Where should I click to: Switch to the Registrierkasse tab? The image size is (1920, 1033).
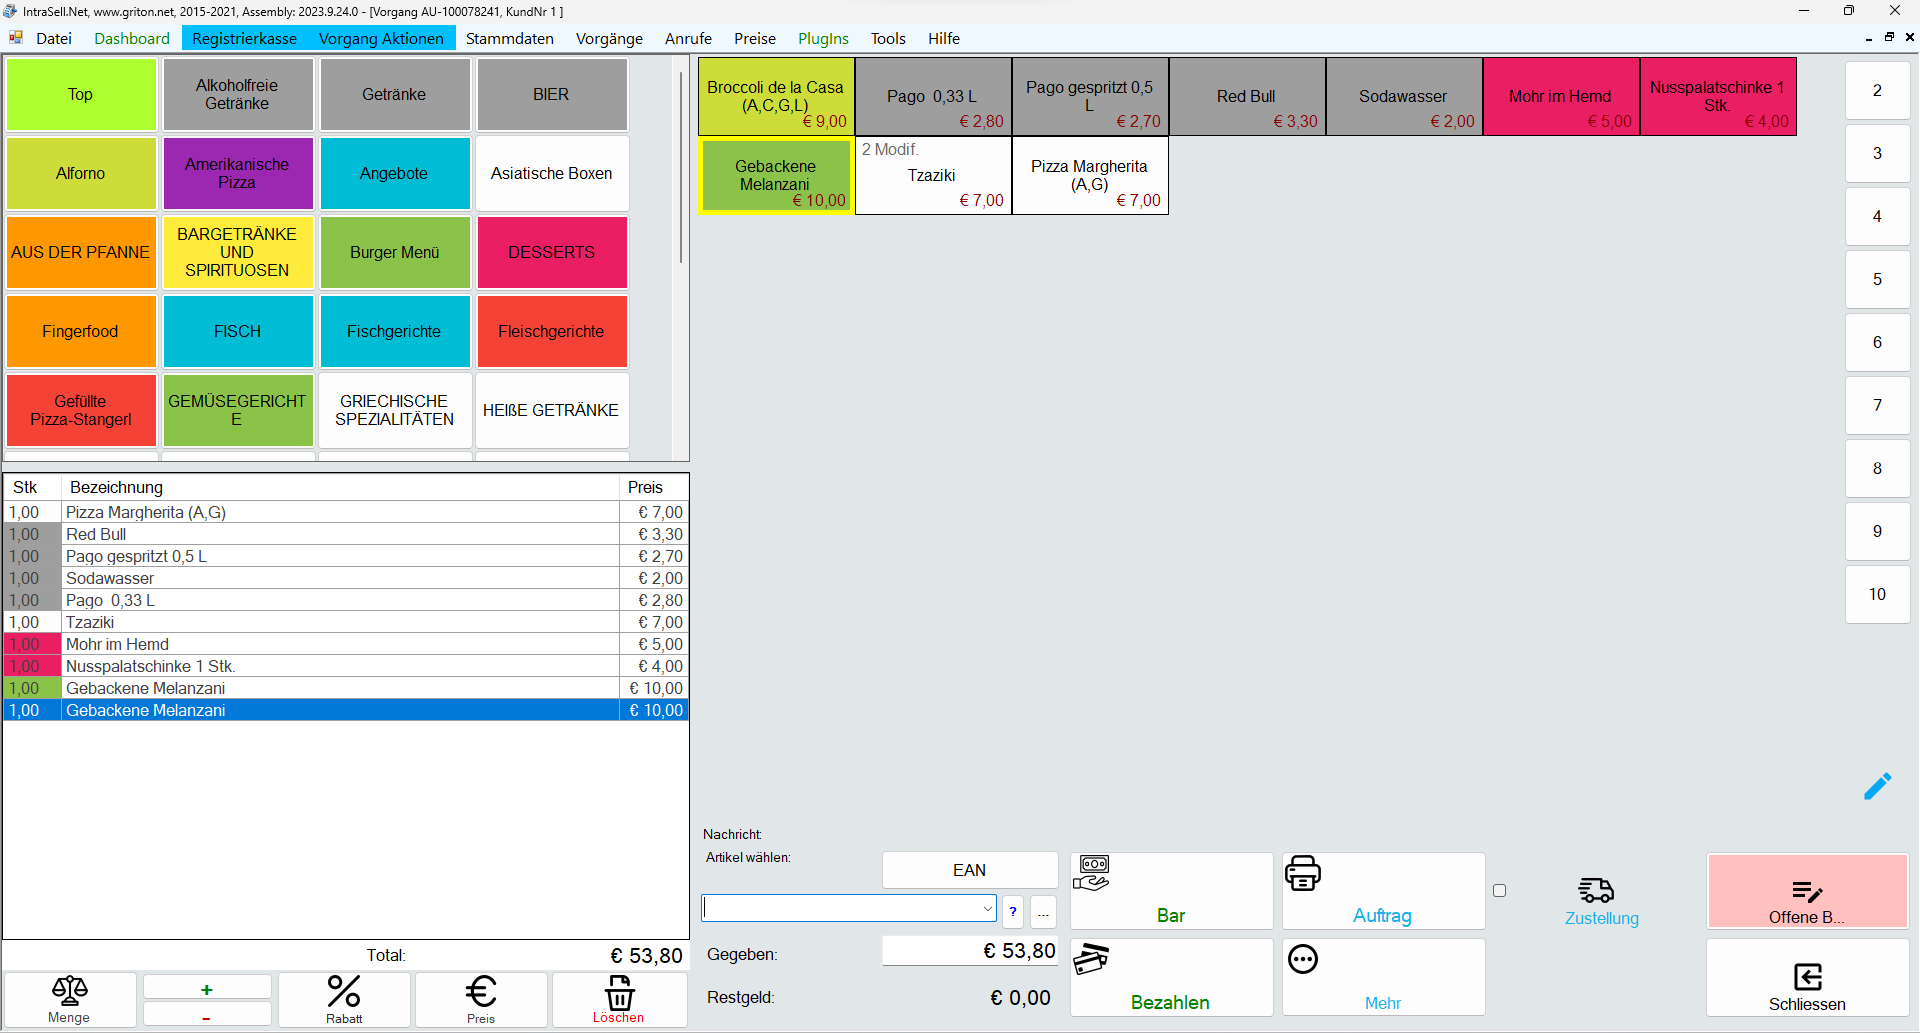(x=244, y=38)
